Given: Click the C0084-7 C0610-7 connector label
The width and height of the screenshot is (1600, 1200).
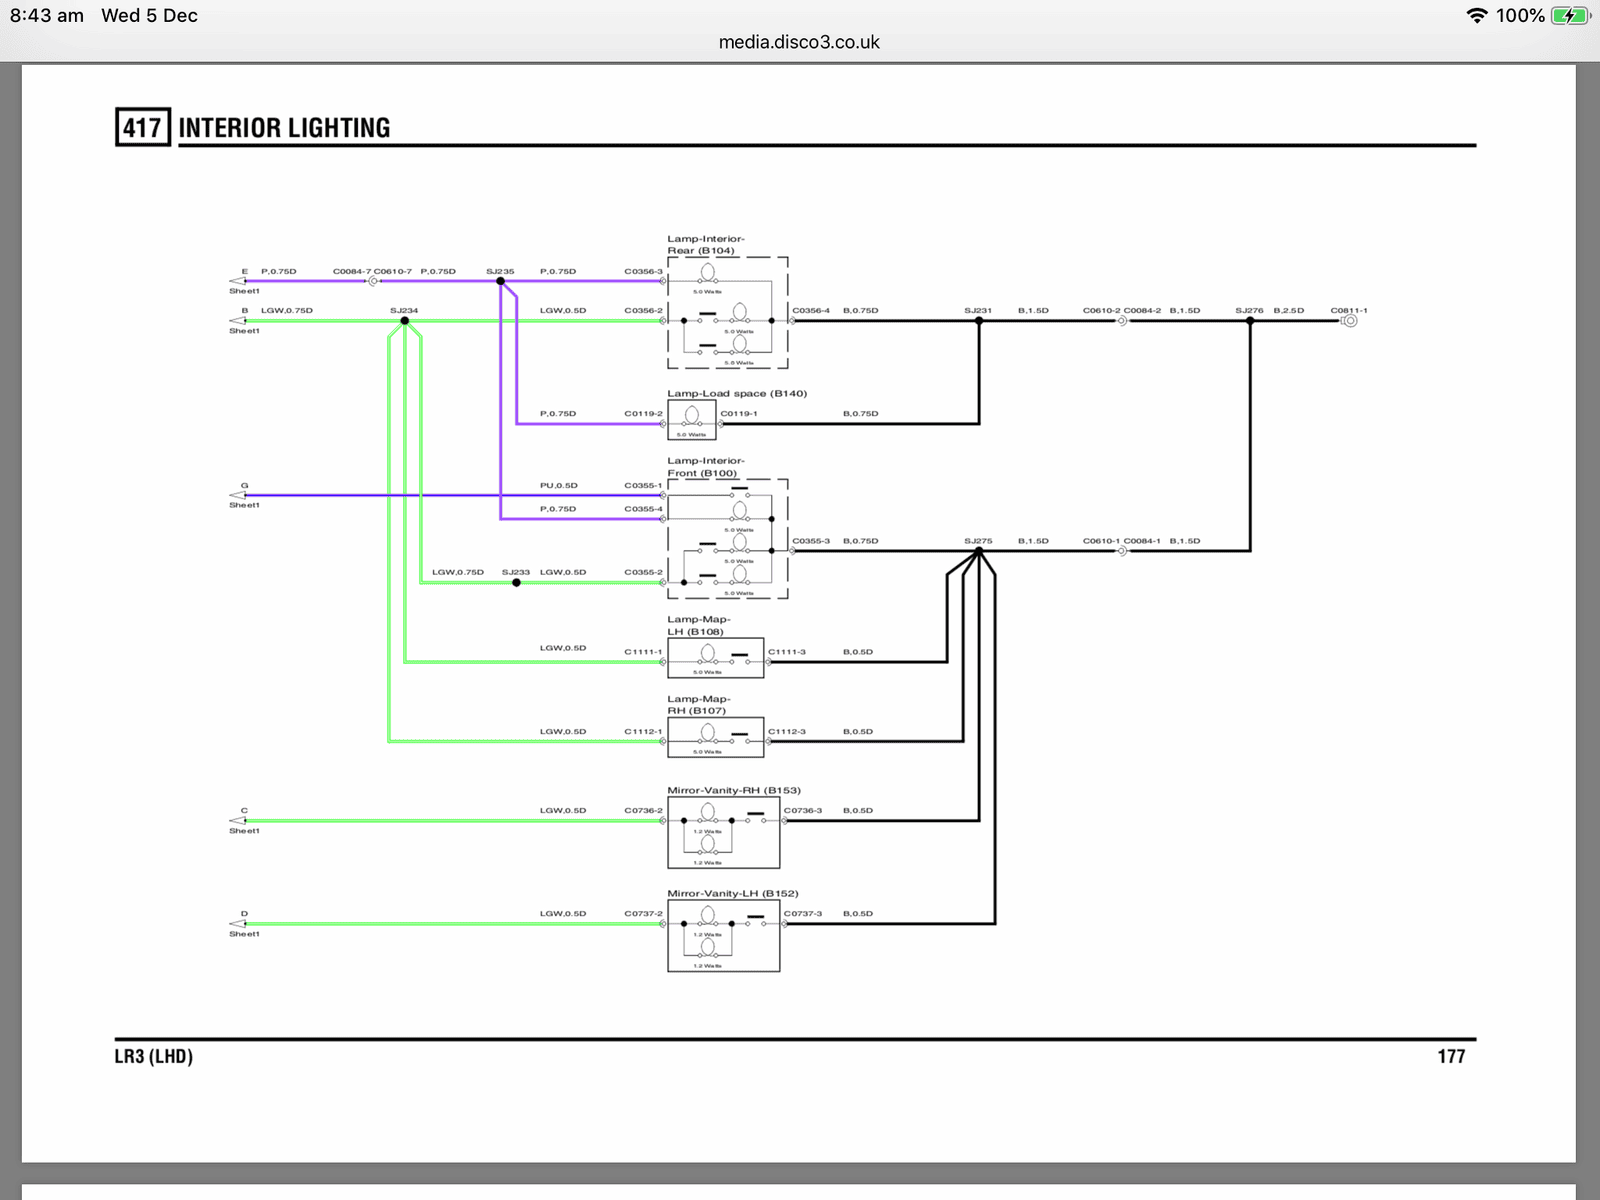Looking at the screenshot, I should 372,271.
